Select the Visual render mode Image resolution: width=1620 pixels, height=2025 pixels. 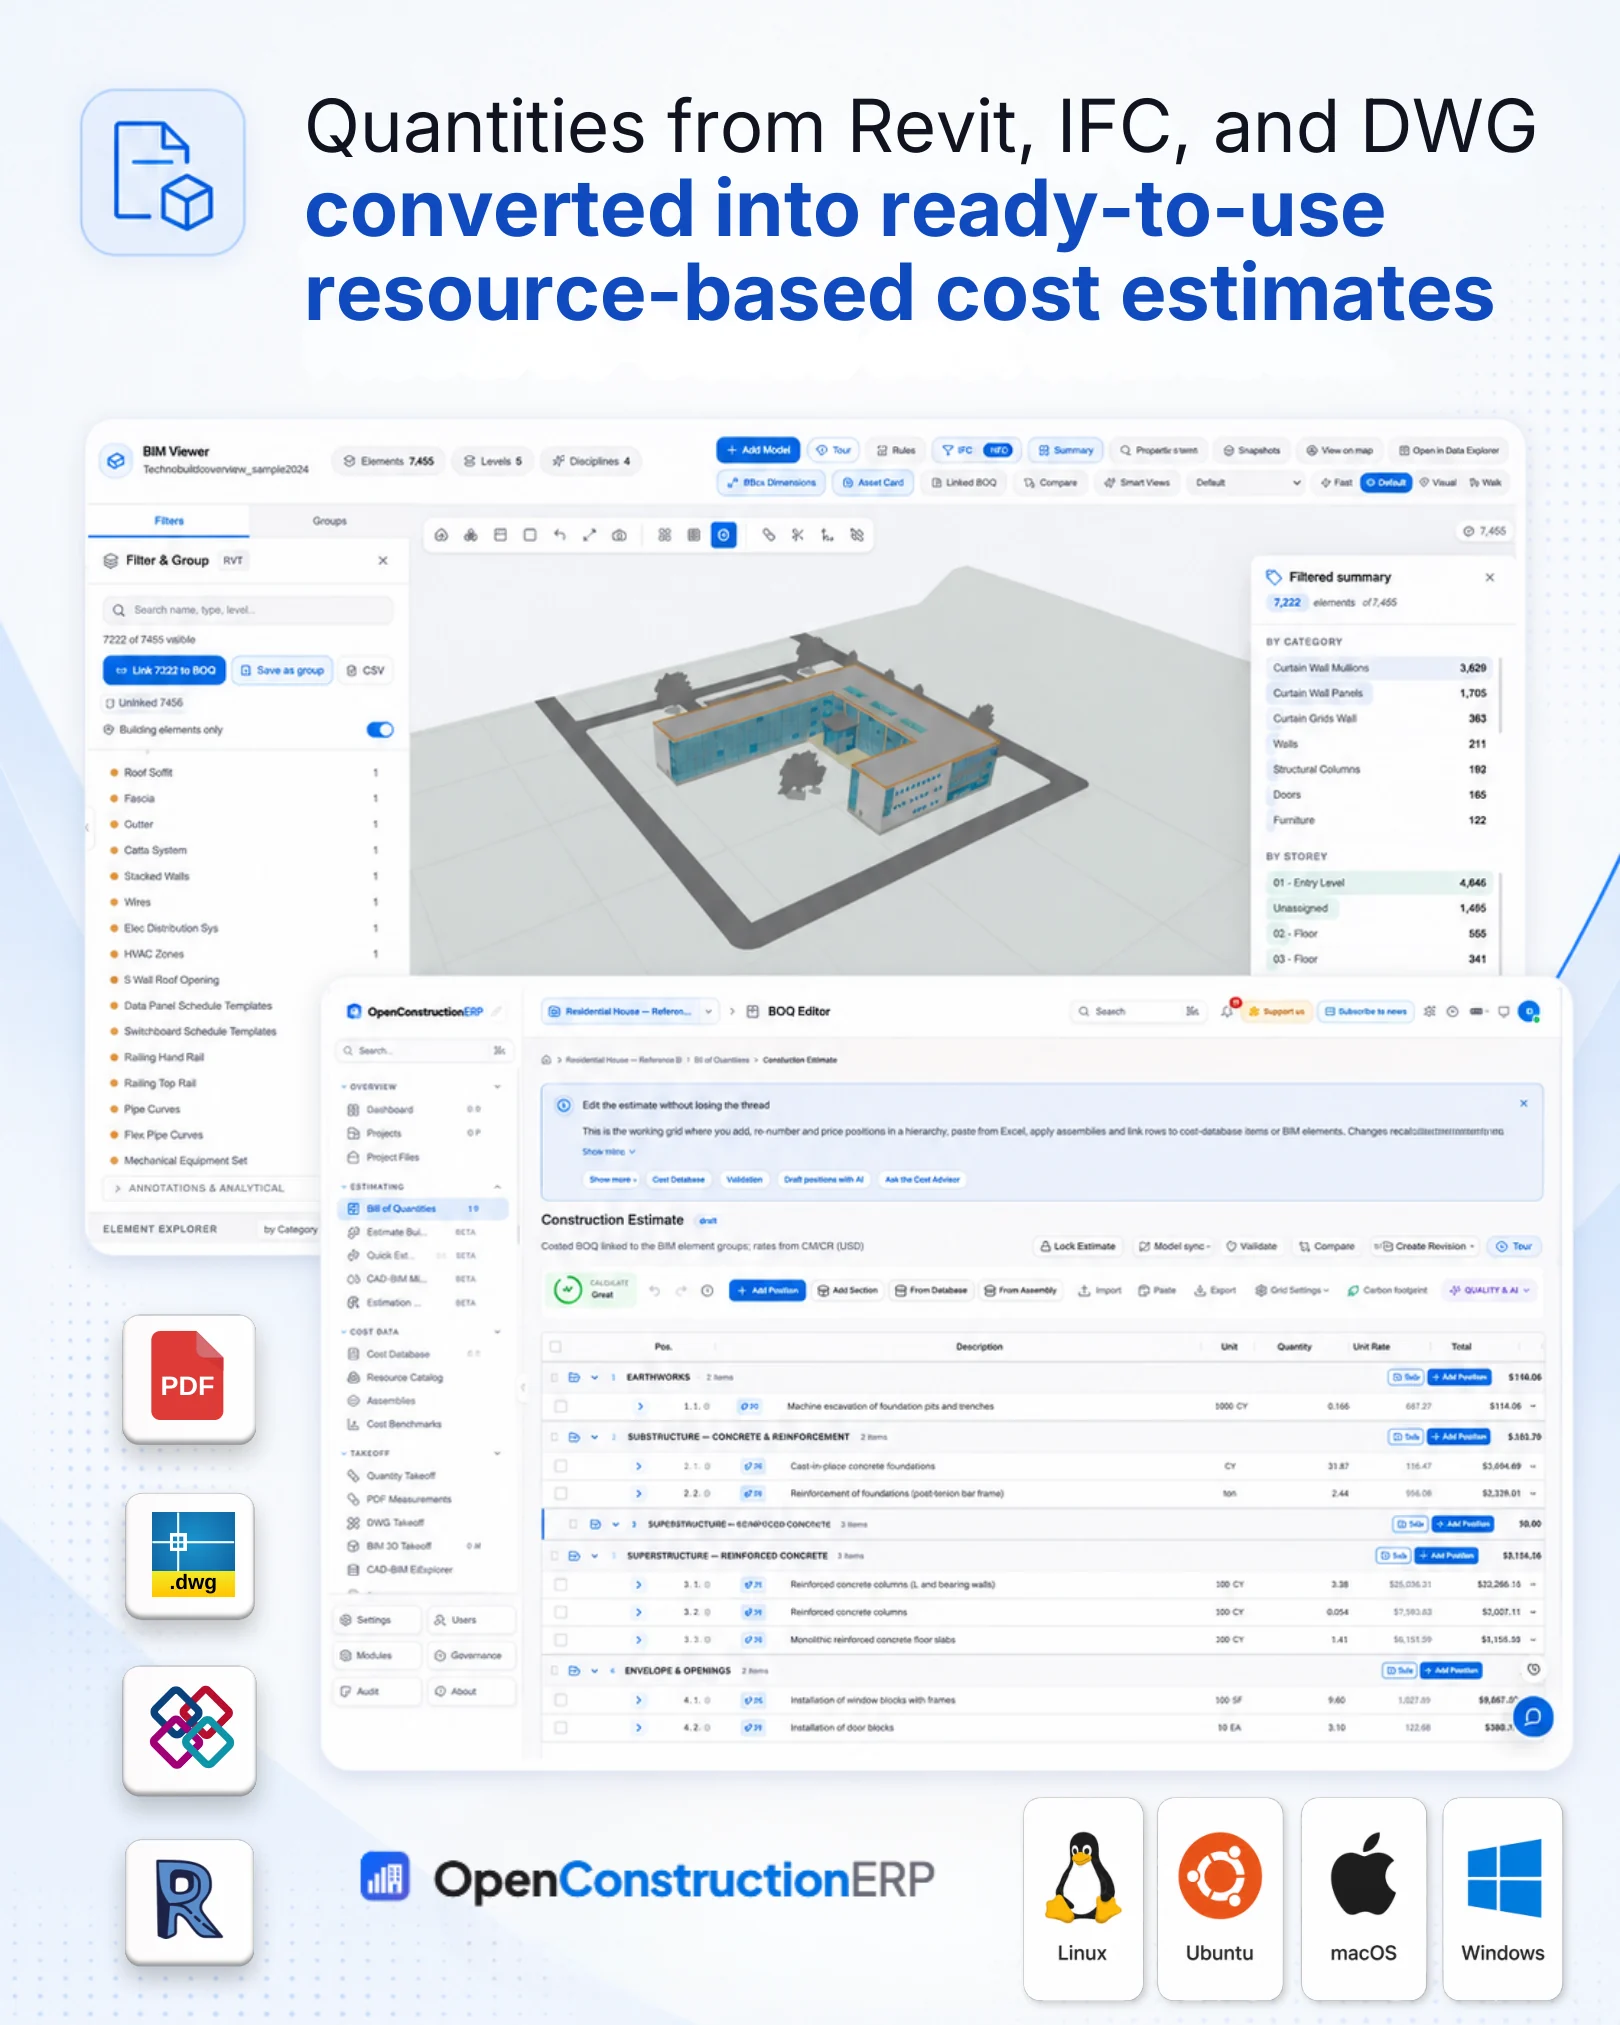click(x=1438, y=482)
